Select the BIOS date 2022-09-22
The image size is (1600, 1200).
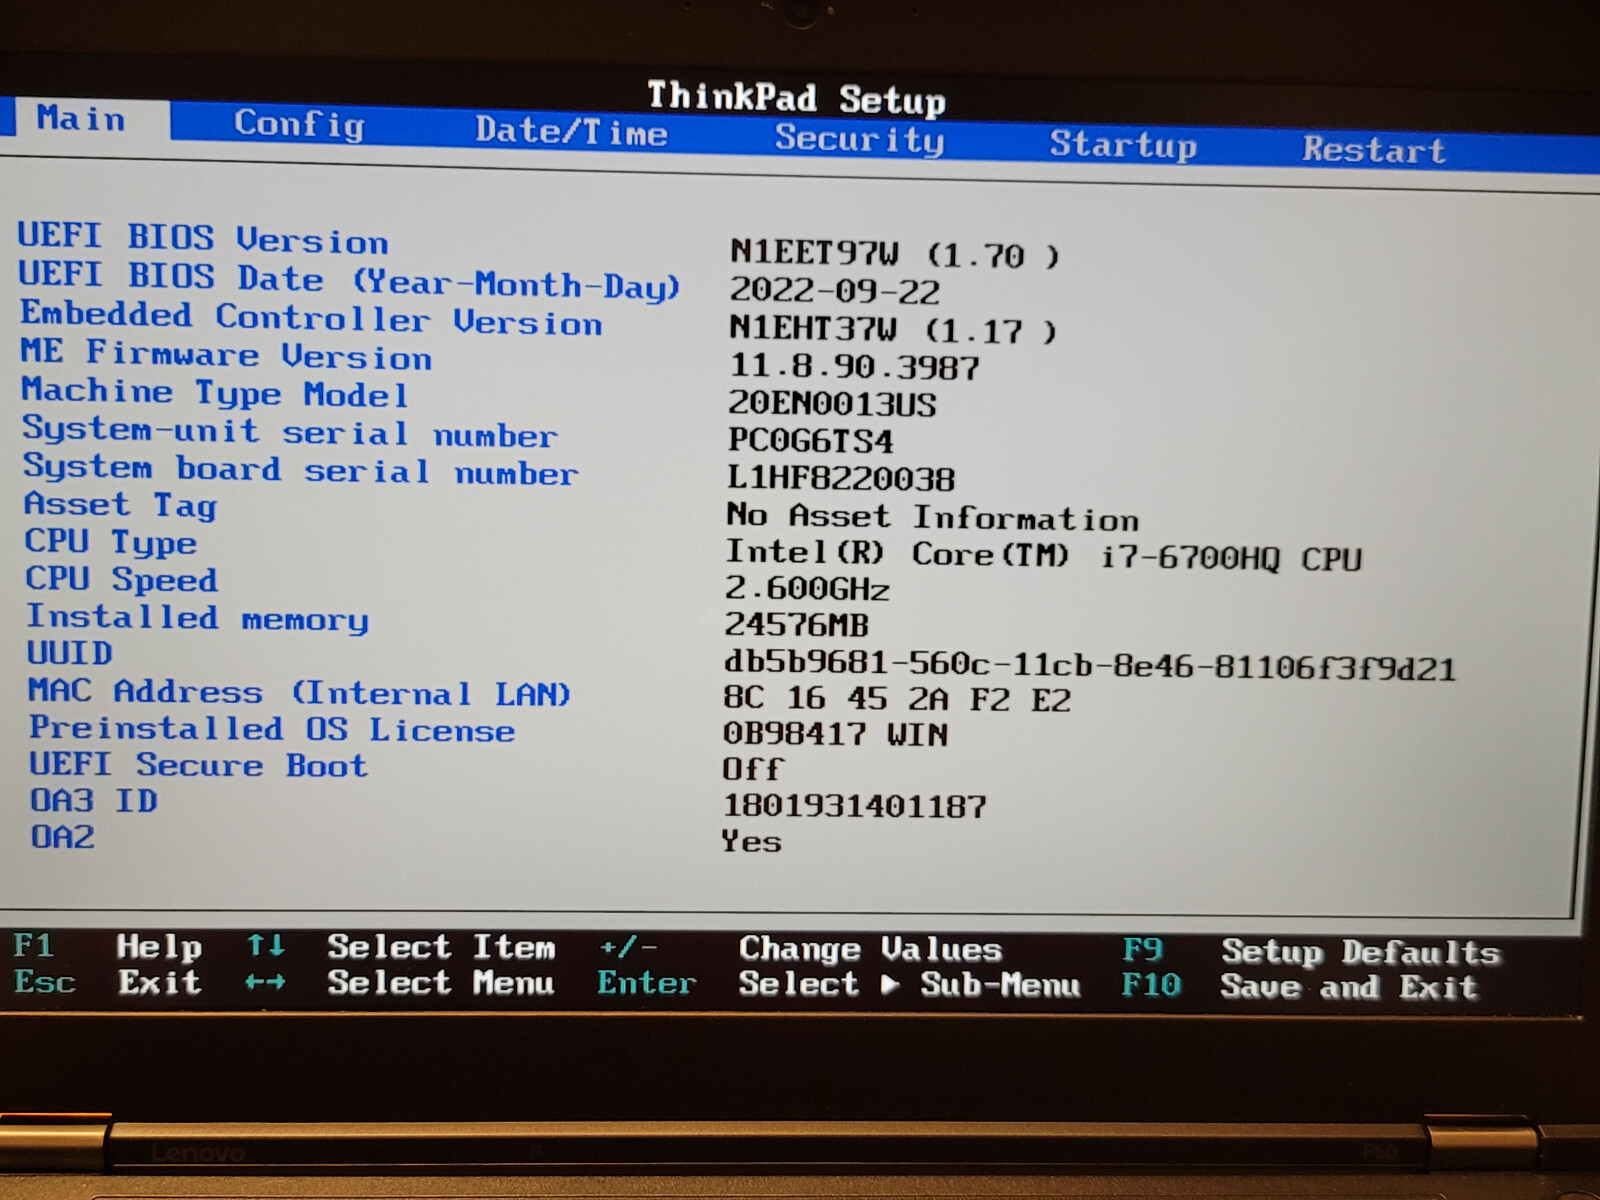(x=834, y=291)
